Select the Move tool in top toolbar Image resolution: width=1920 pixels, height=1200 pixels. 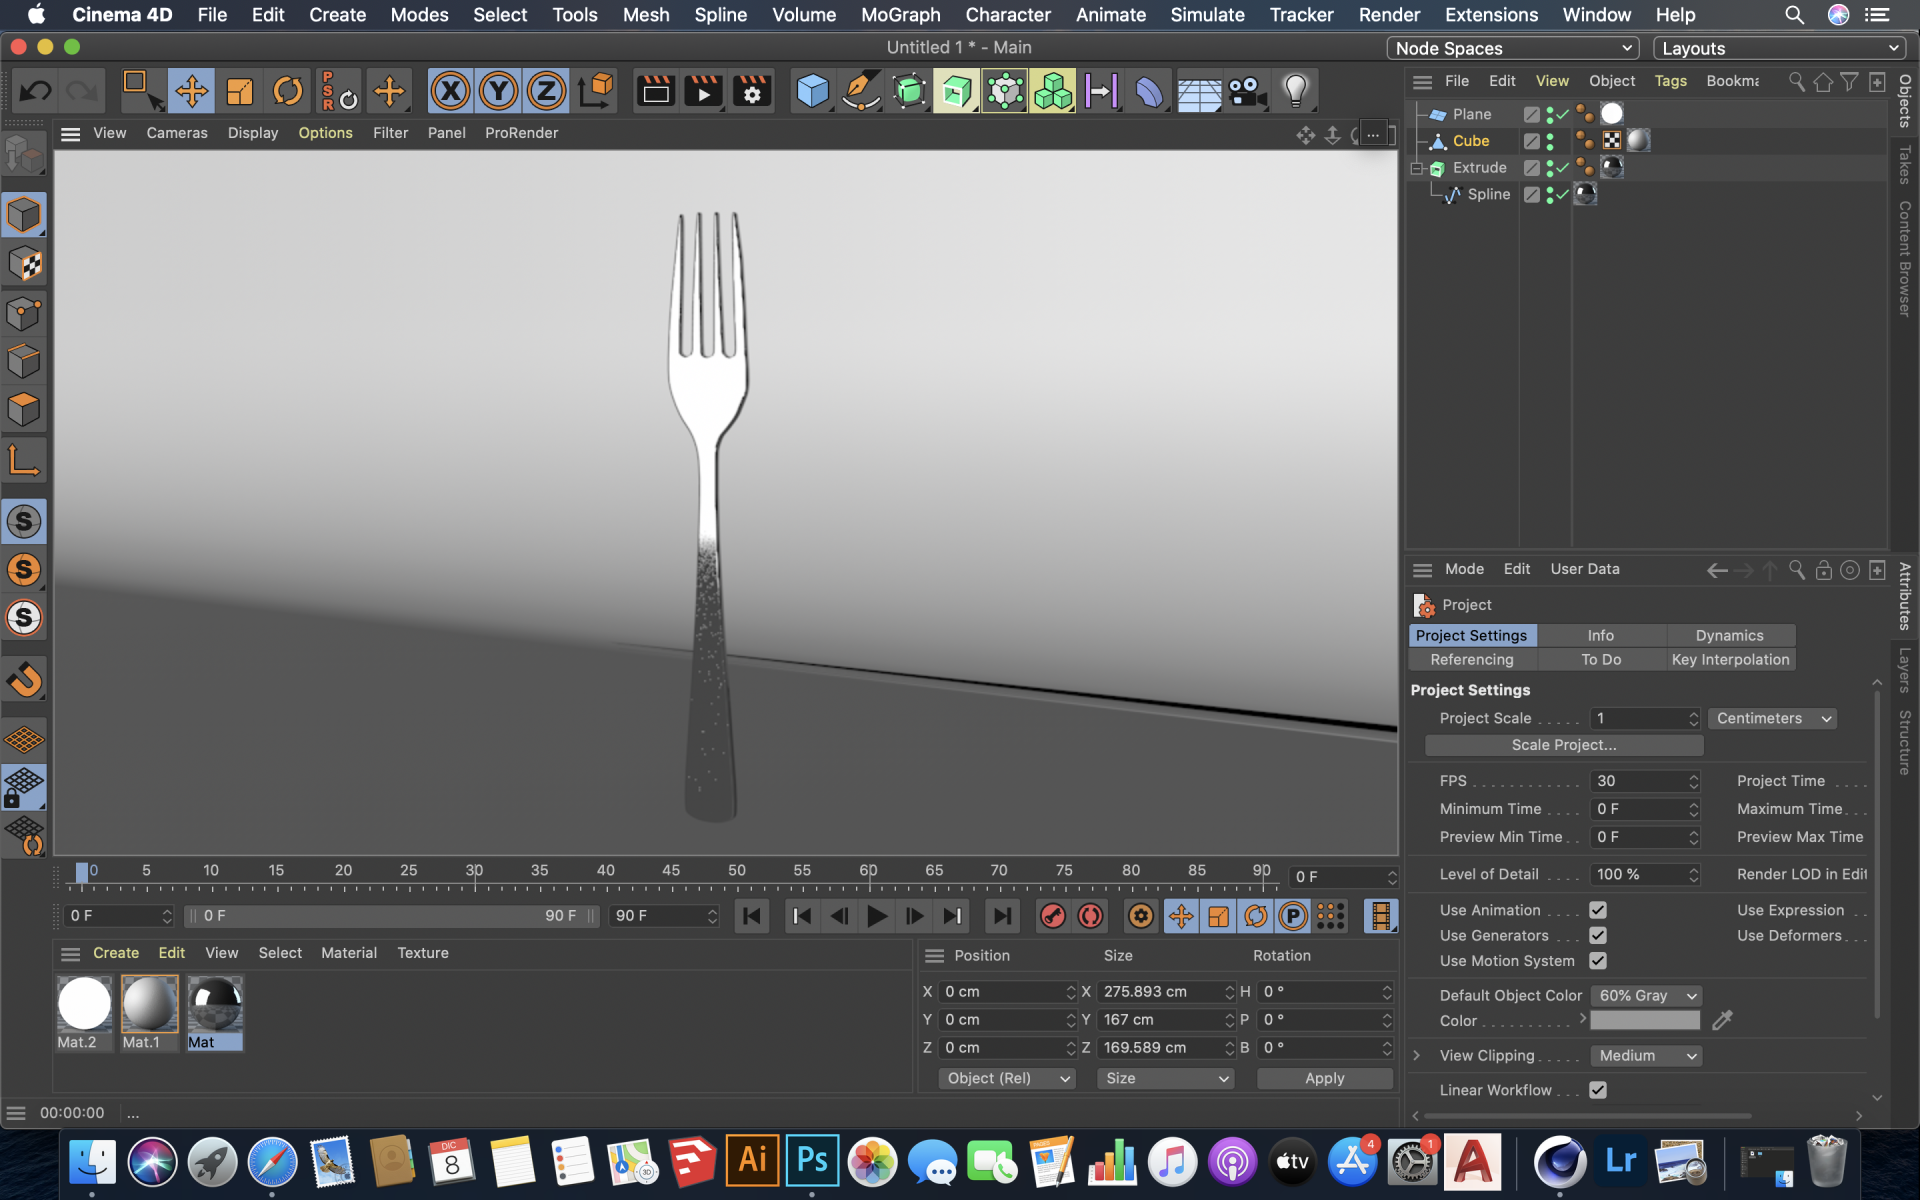click(191, 92)
